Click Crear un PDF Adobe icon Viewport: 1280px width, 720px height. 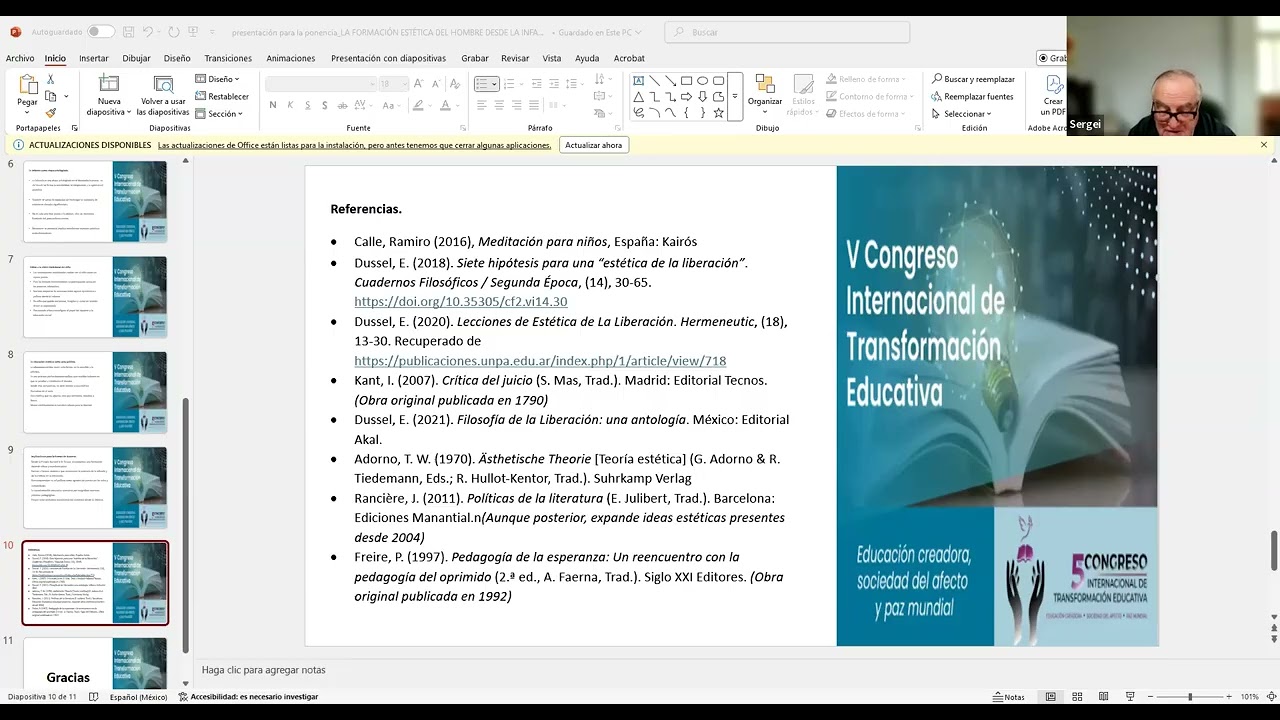coord(1053,95)
